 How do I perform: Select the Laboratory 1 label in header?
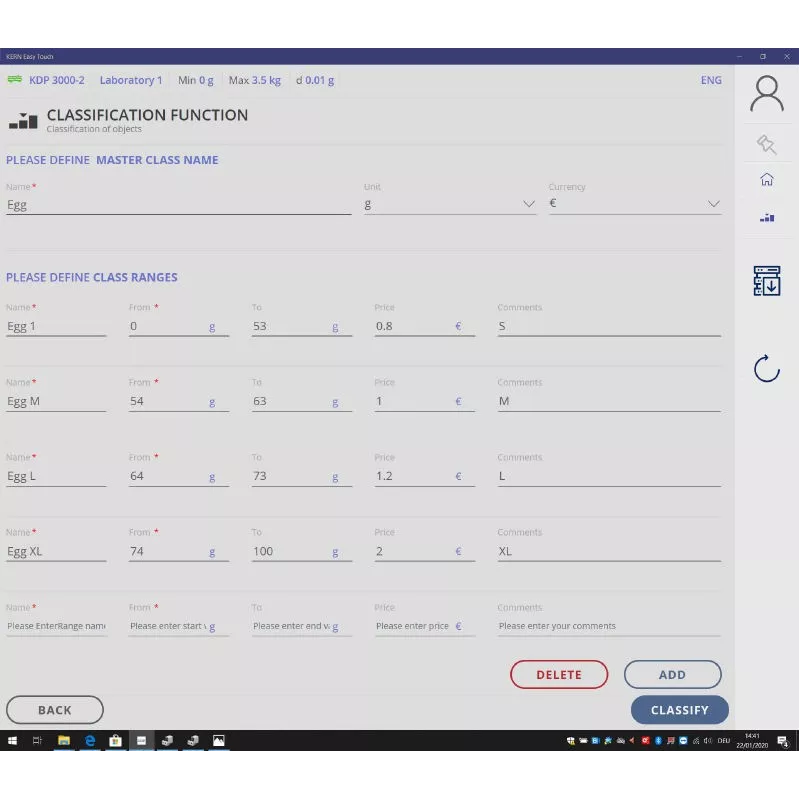(130, 80)
